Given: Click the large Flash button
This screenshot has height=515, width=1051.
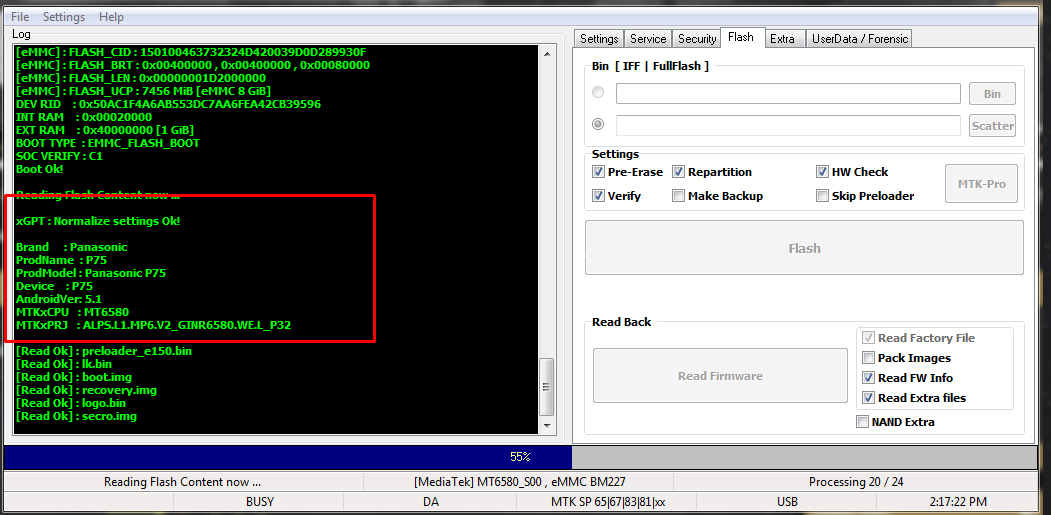Looking at the screenshot, I should (x=804, y=248).
